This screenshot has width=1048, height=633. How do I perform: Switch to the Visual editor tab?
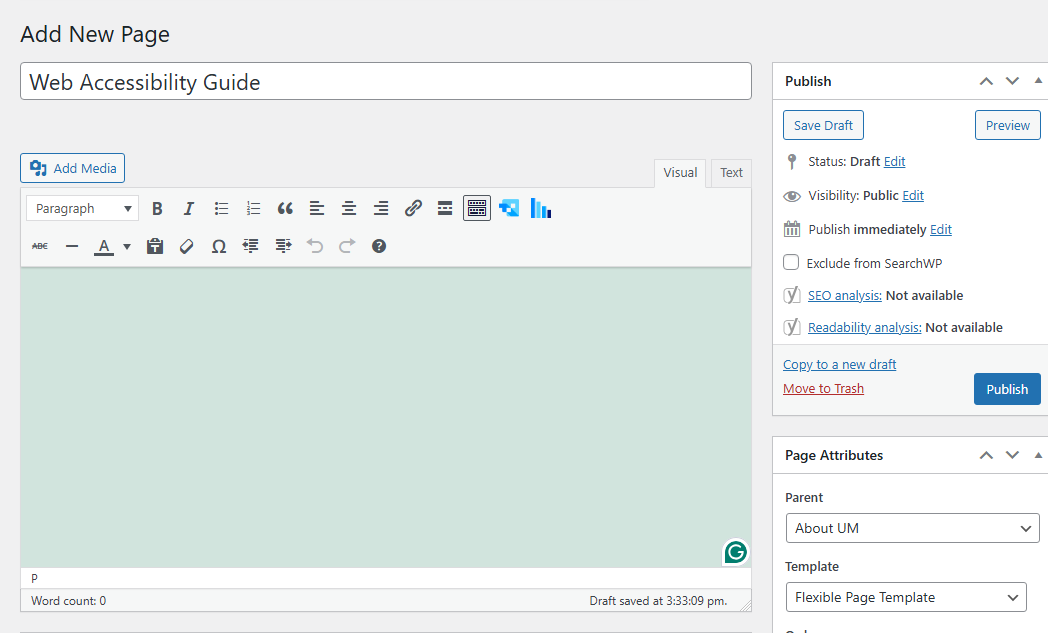680,172
